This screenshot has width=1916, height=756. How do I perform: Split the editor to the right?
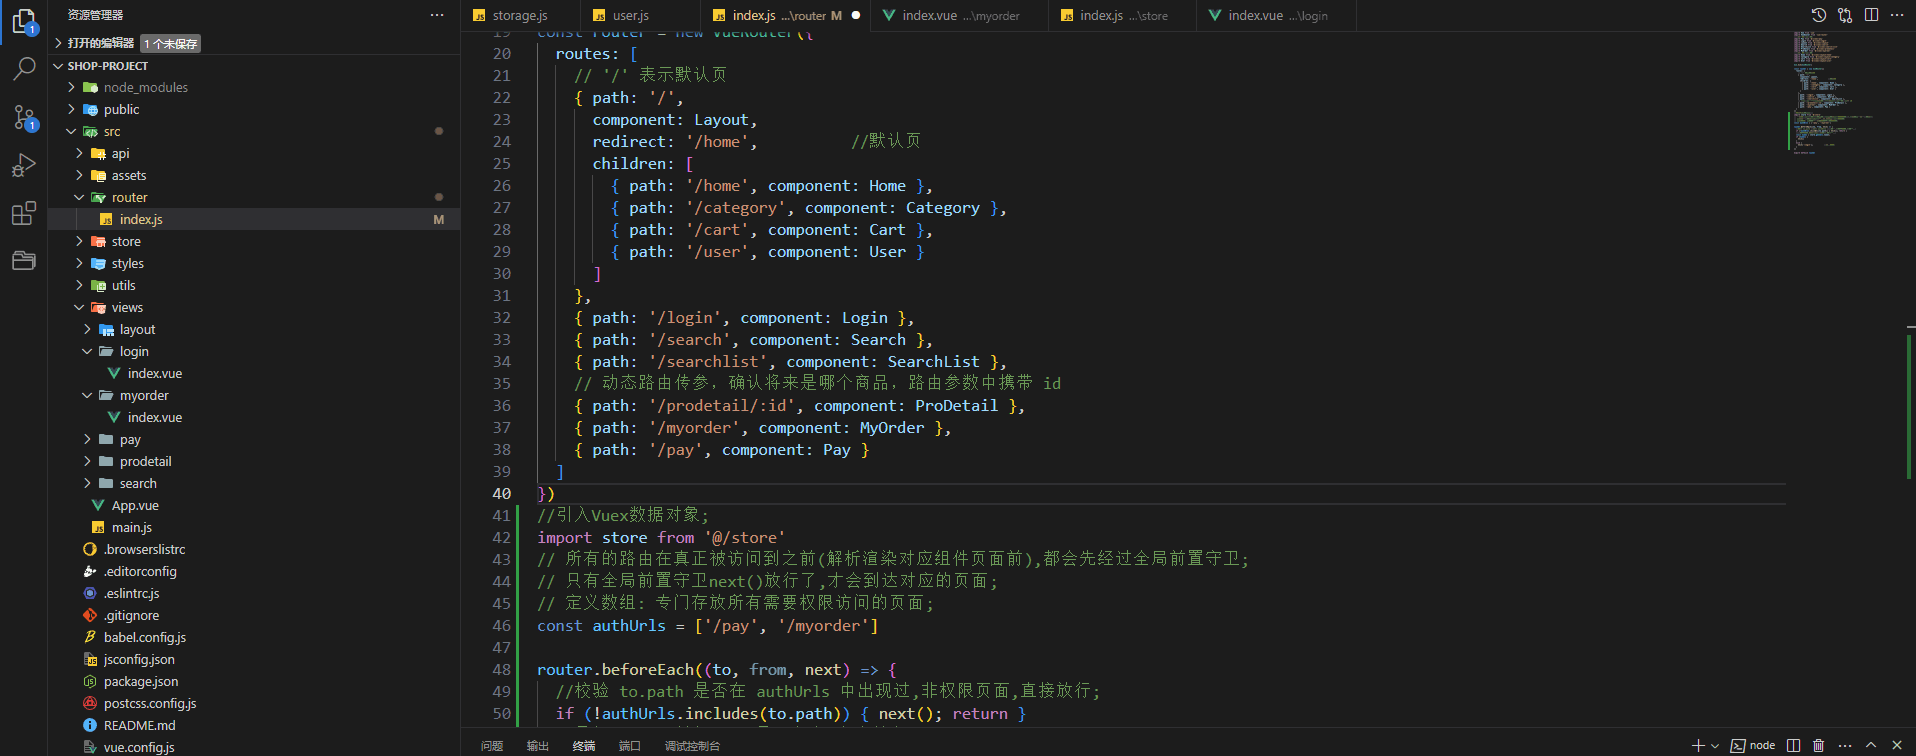1871,15
